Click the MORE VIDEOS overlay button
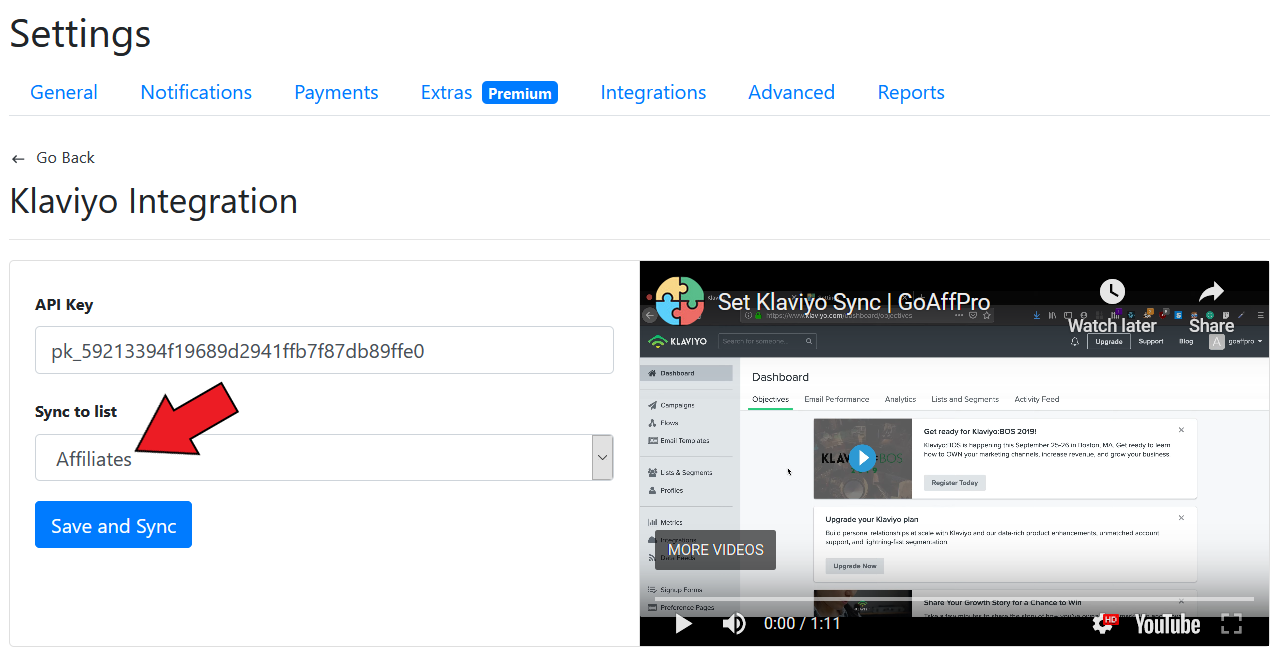Image resolution: width=1277 pixels, height=653 pixels. click(715, 550)
